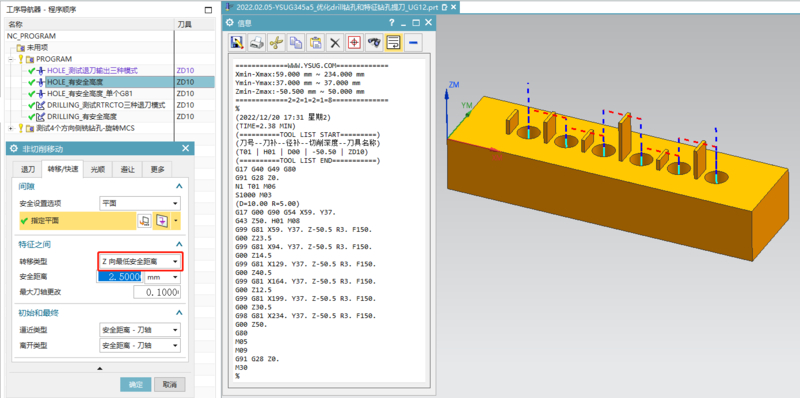
Task: Click the black X delete icon in toolbar
Action: point(335,43)
